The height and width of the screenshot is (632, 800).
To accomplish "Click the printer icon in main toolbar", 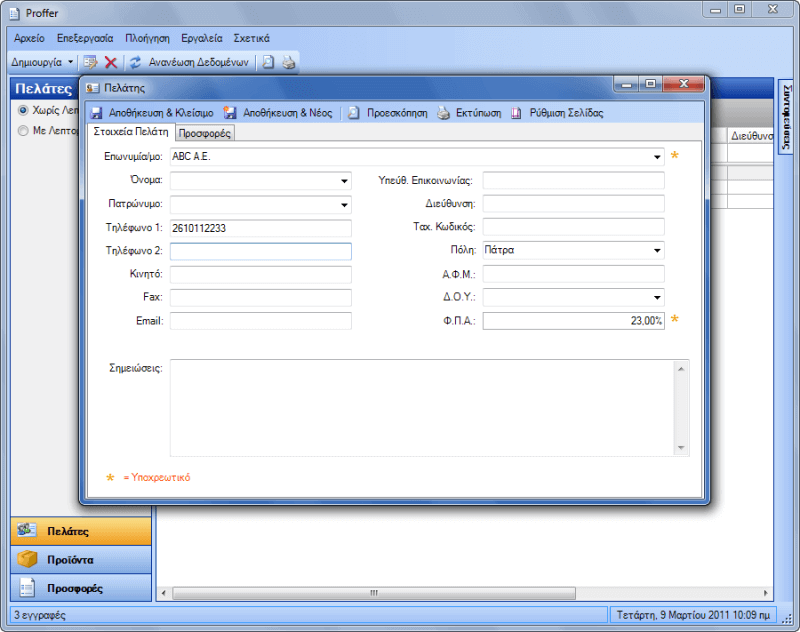I will tap(288, 62).
